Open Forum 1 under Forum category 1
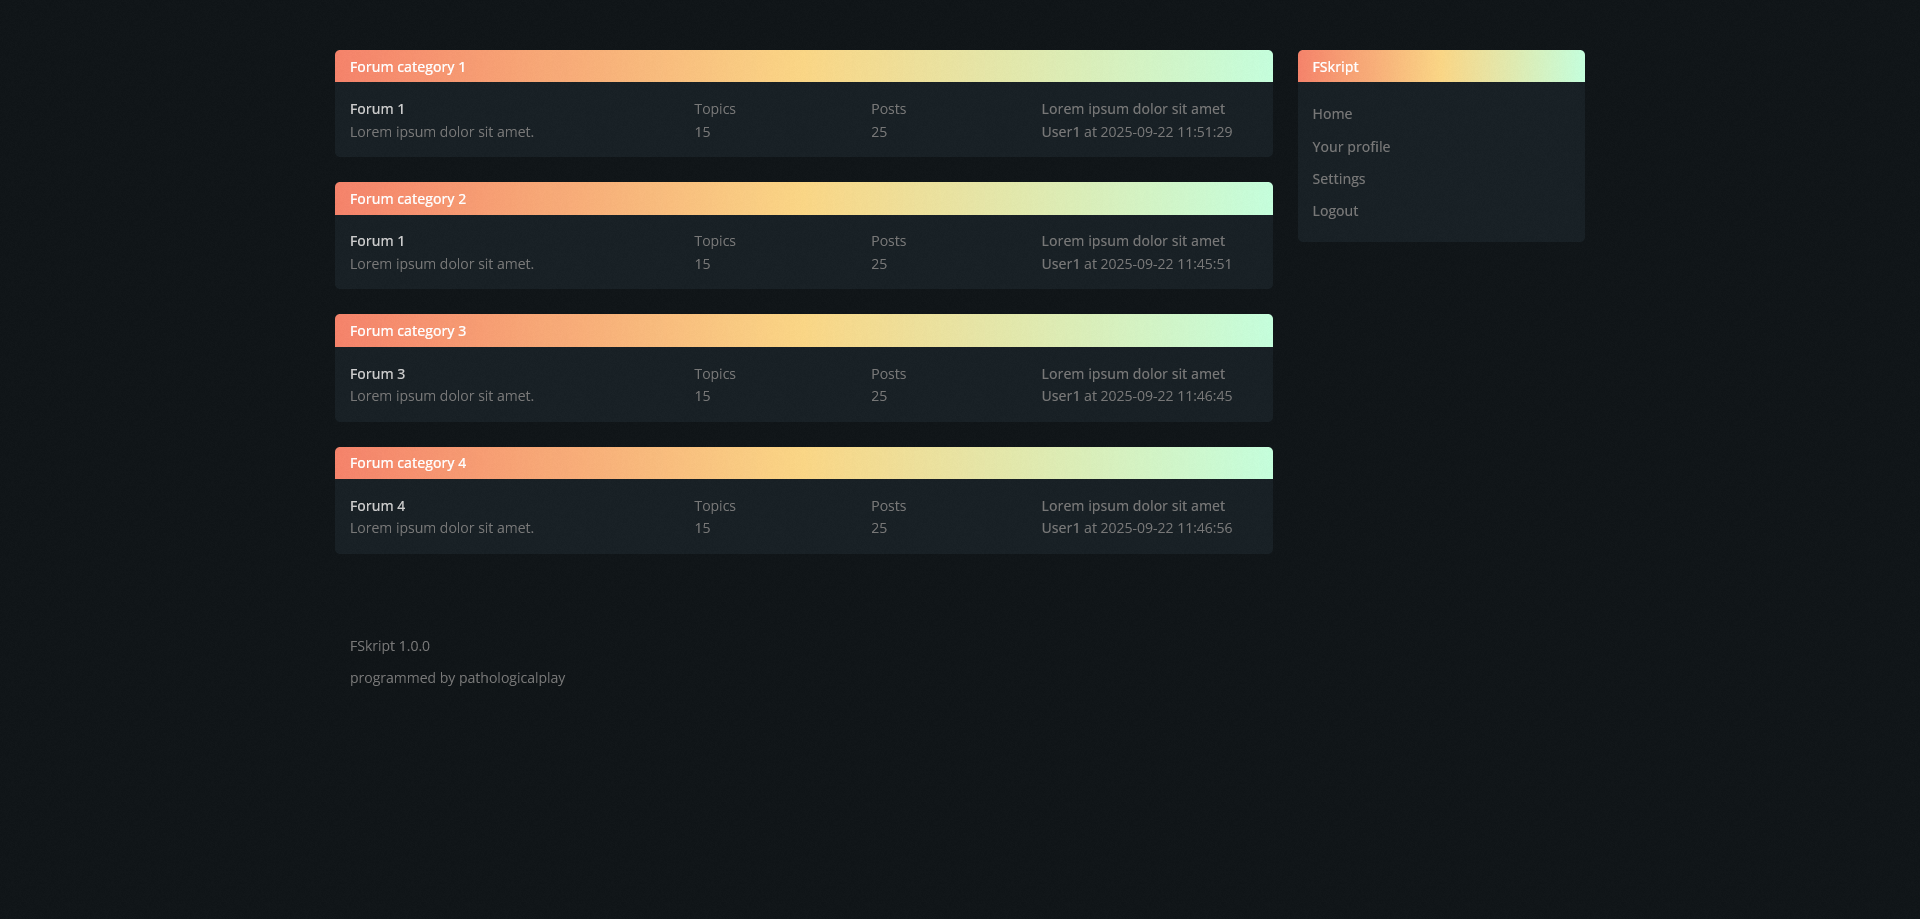Viewport: 1920px width, 919px height. (x=377, y=109)
